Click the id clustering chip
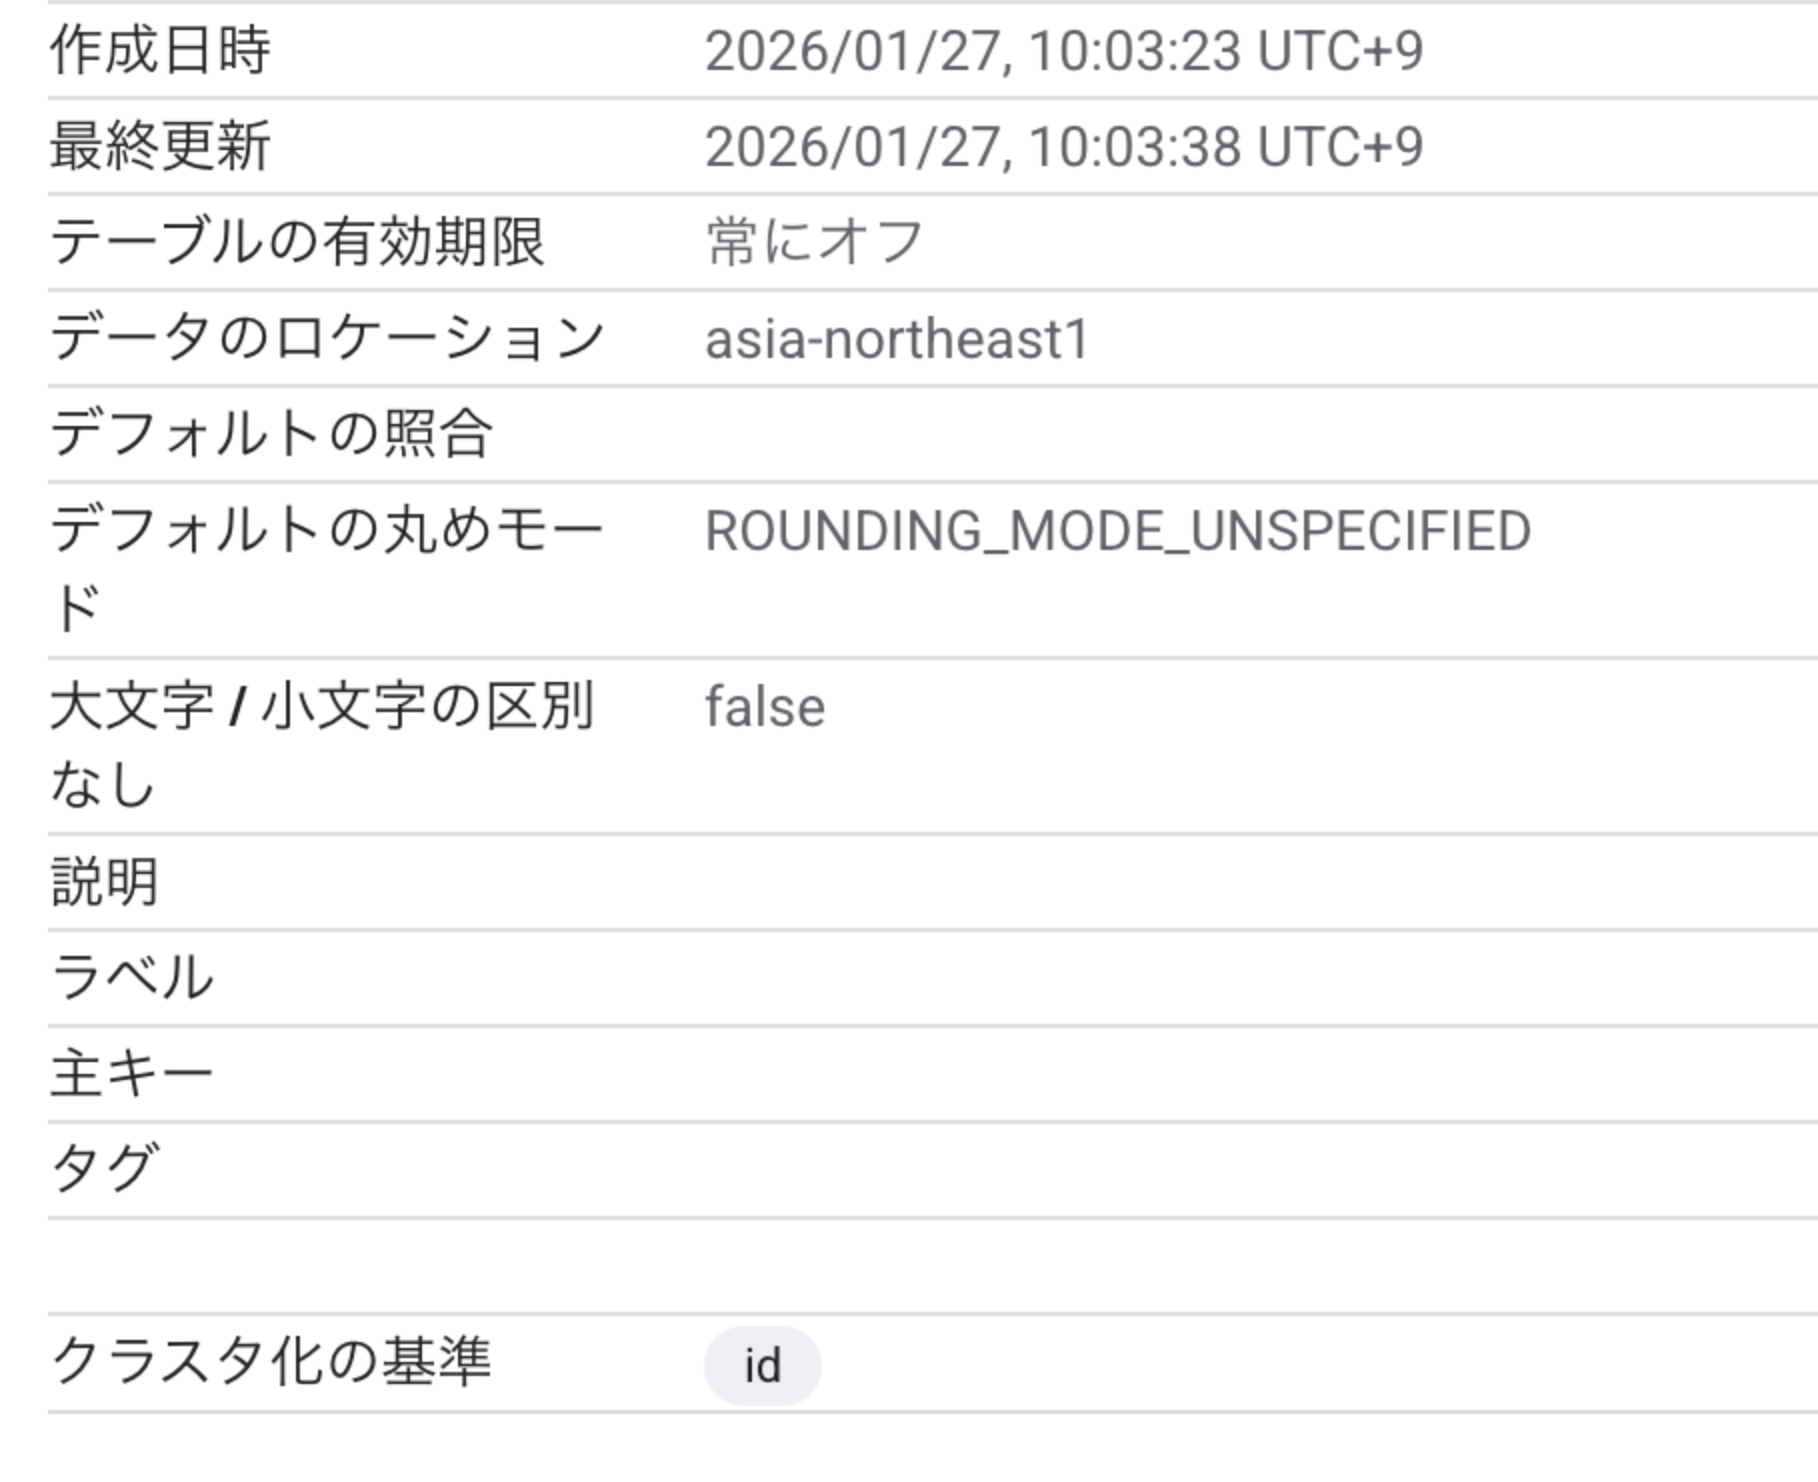This screenshot has height=1482, width=1818. pos(762,1365)
